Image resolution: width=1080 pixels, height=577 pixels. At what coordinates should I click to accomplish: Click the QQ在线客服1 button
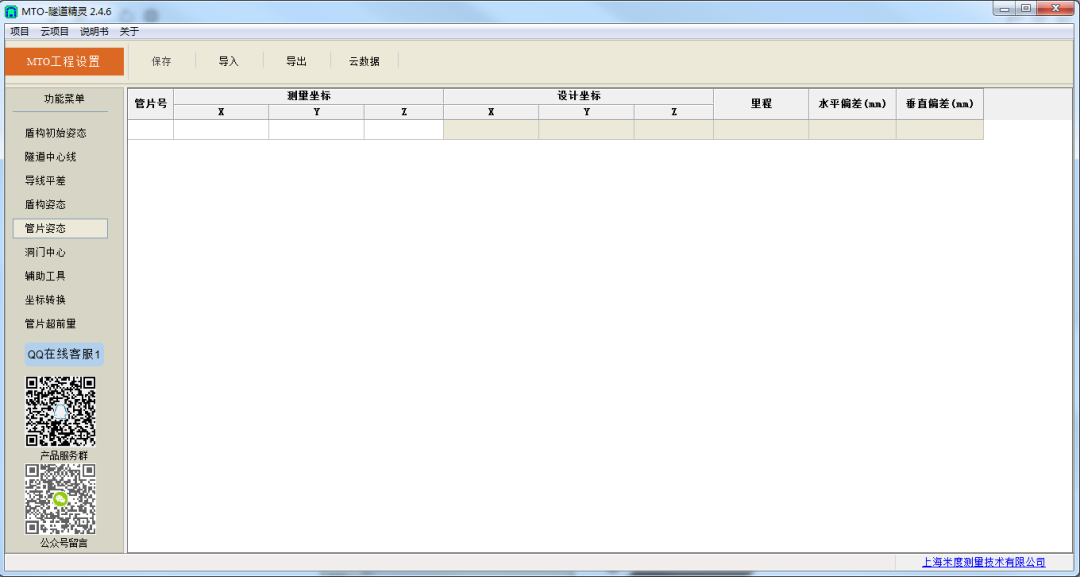tap(64, 355)
